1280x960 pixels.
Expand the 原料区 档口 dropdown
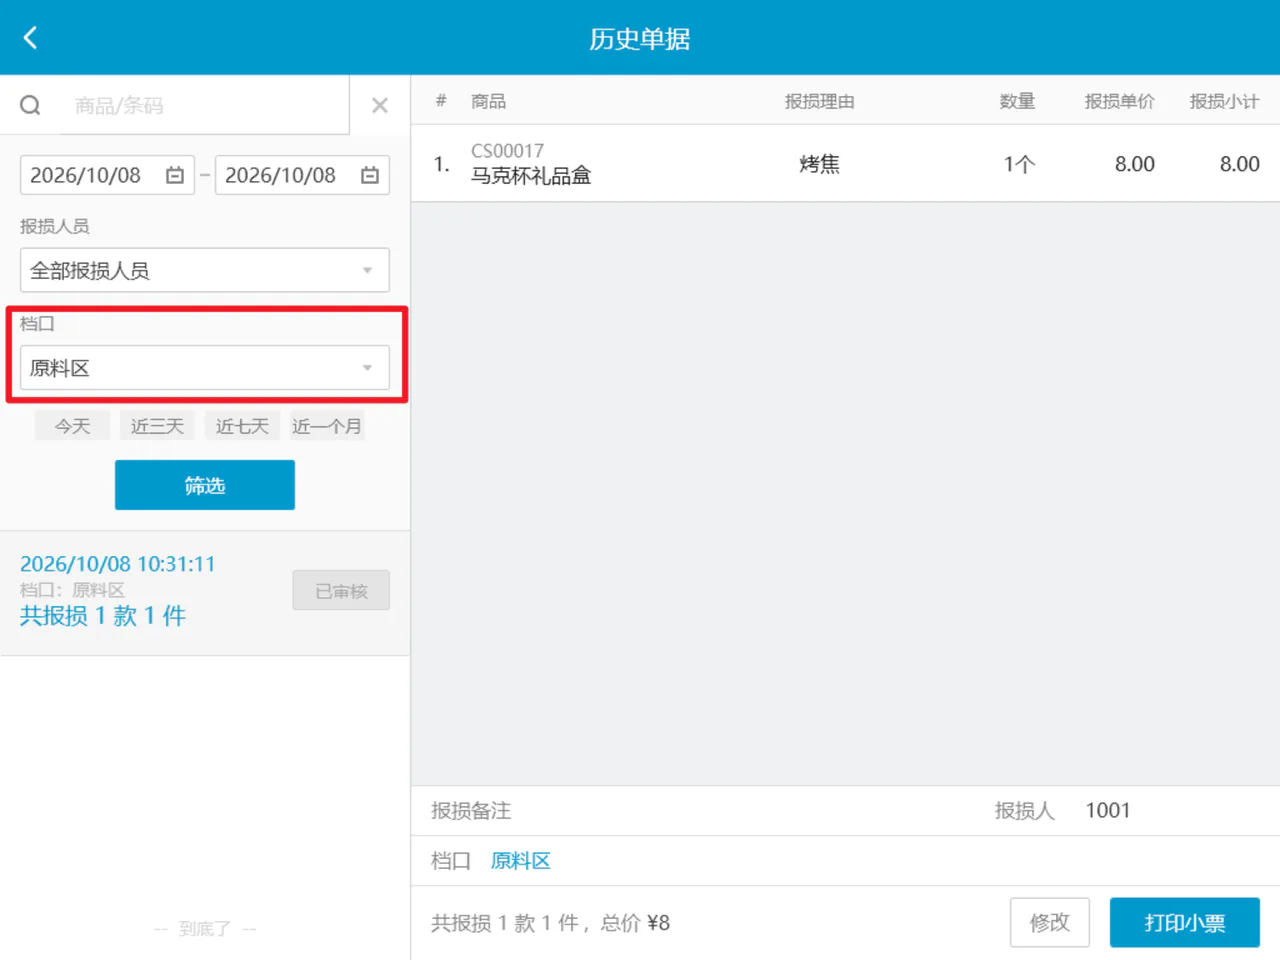click(x=205, y=368)
